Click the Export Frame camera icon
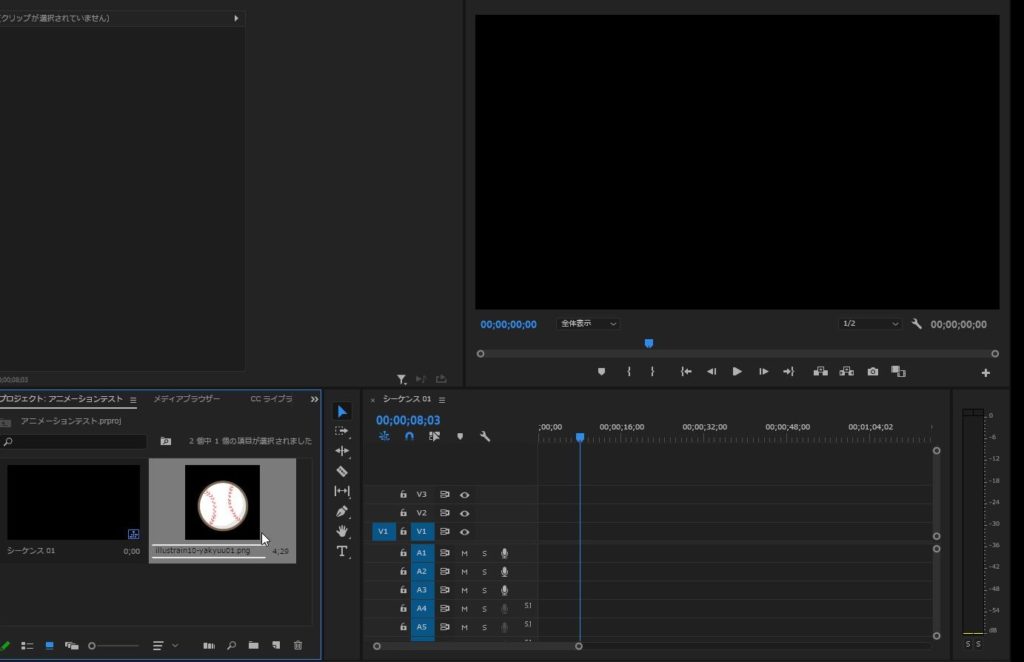The height and width of the screenshot is (662, 1024). 873,371
